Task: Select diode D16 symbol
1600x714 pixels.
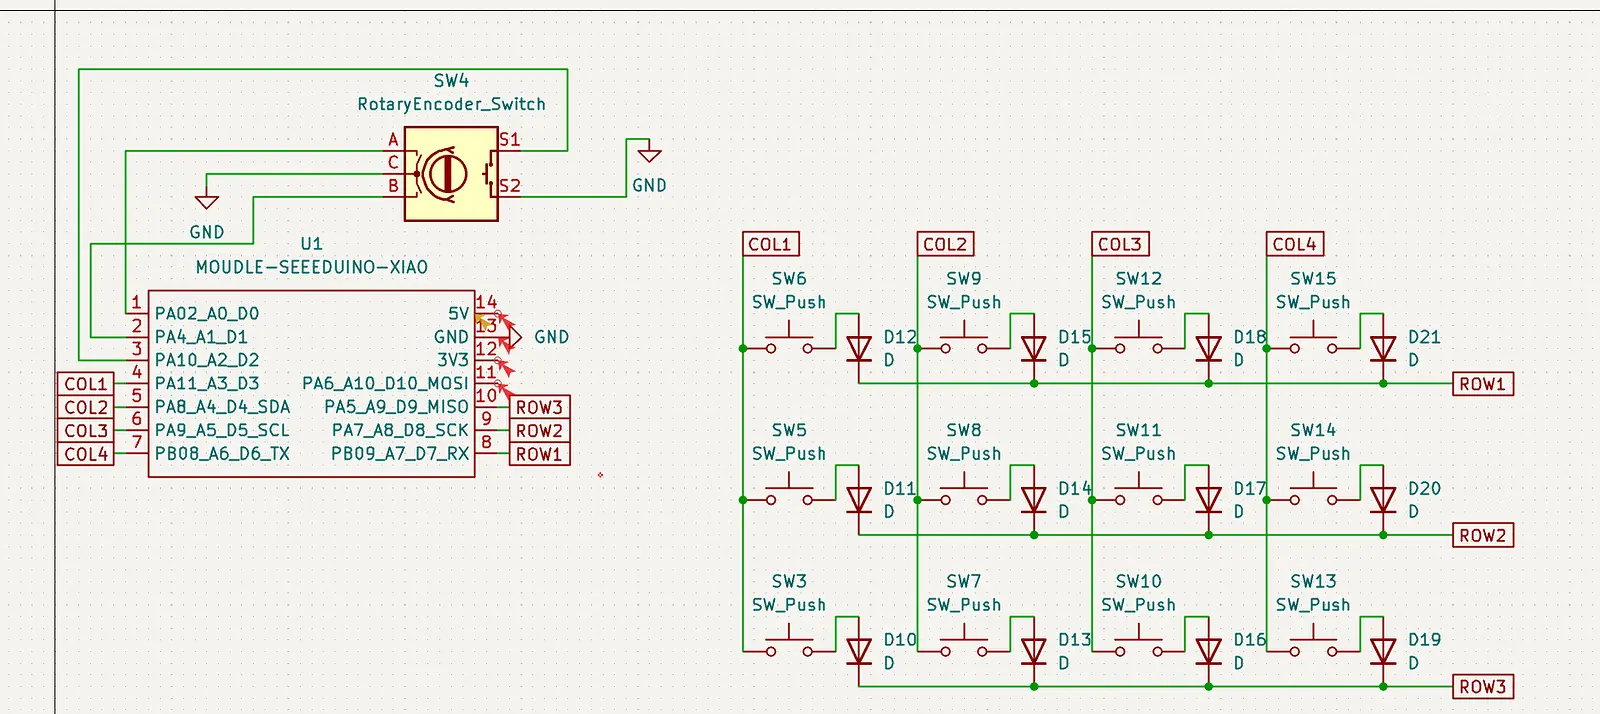Action: [1209, 651]
